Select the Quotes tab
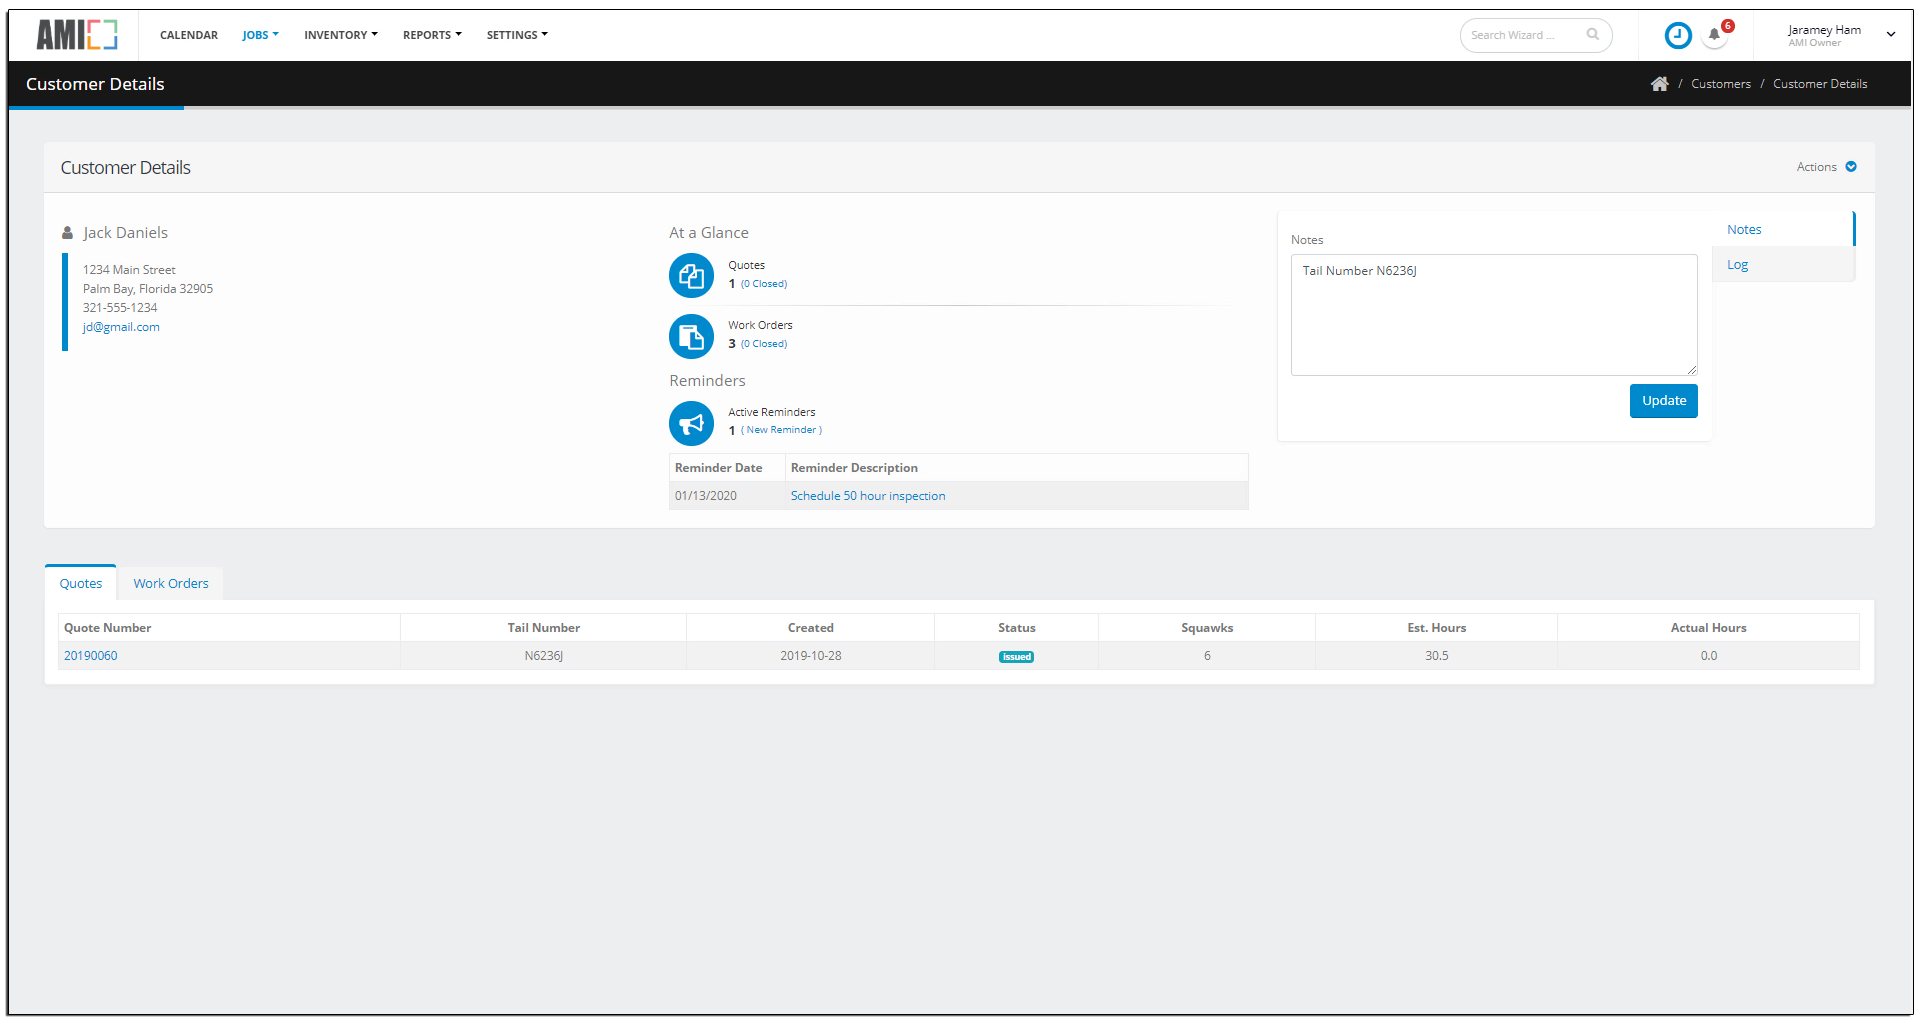This screenshot has height=1024, width=1923. click(81, 583)
